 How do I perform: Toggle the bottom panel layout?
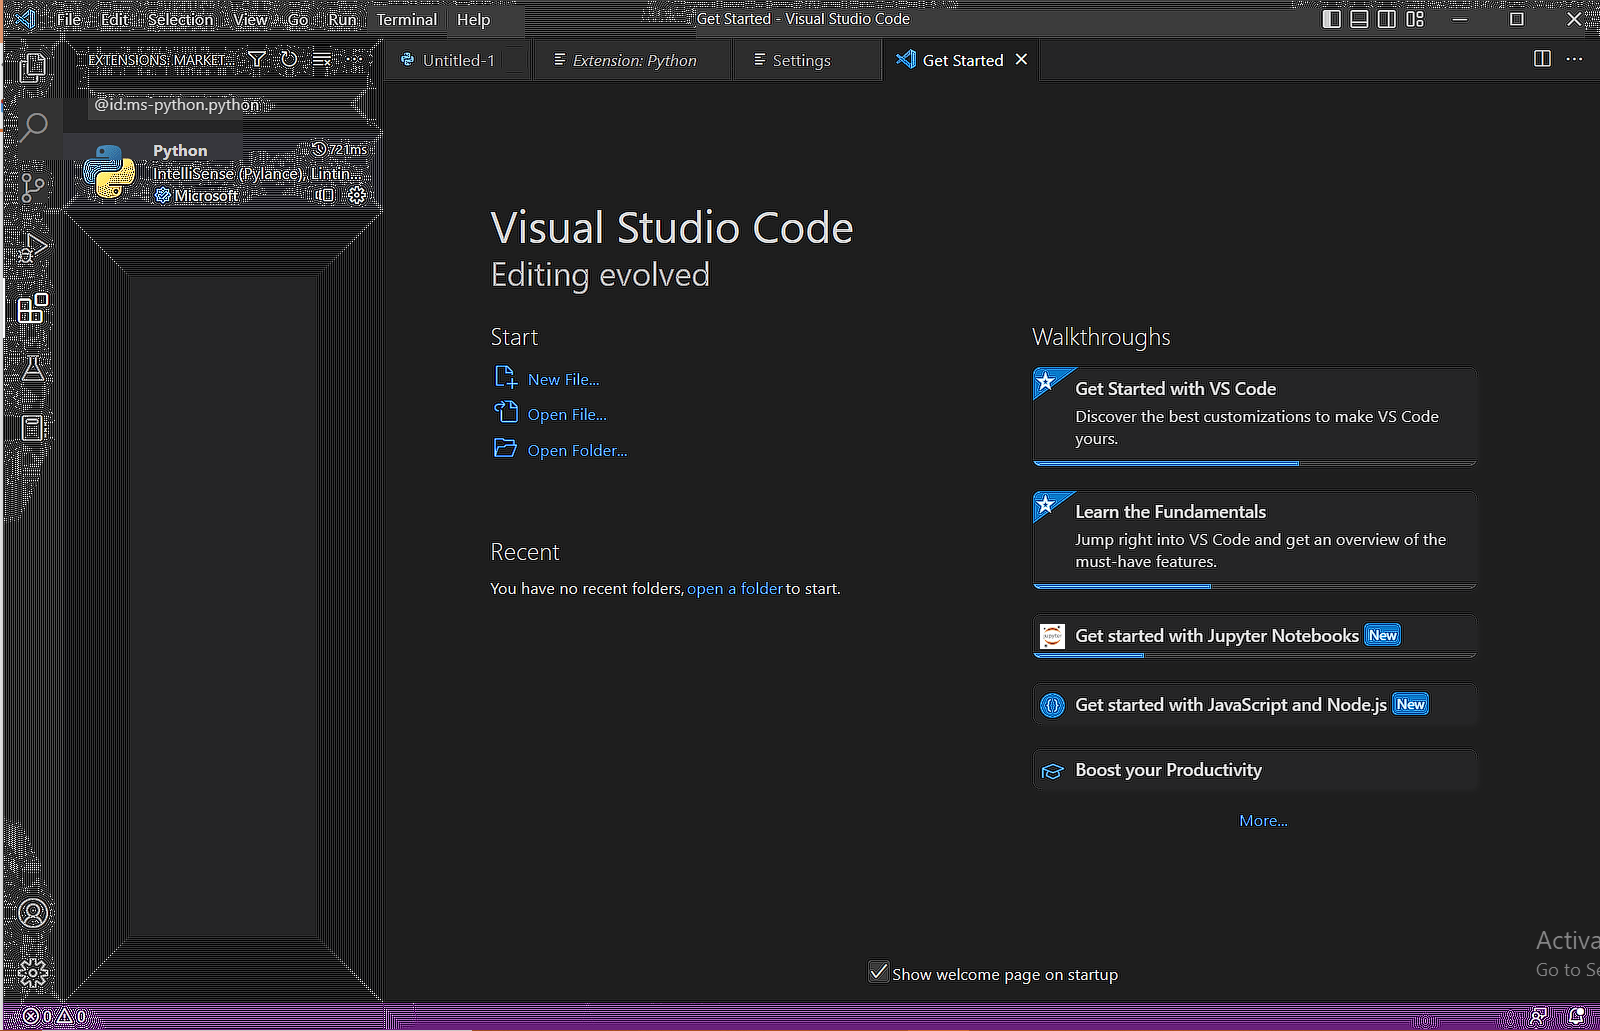(x=1359, y=19)
